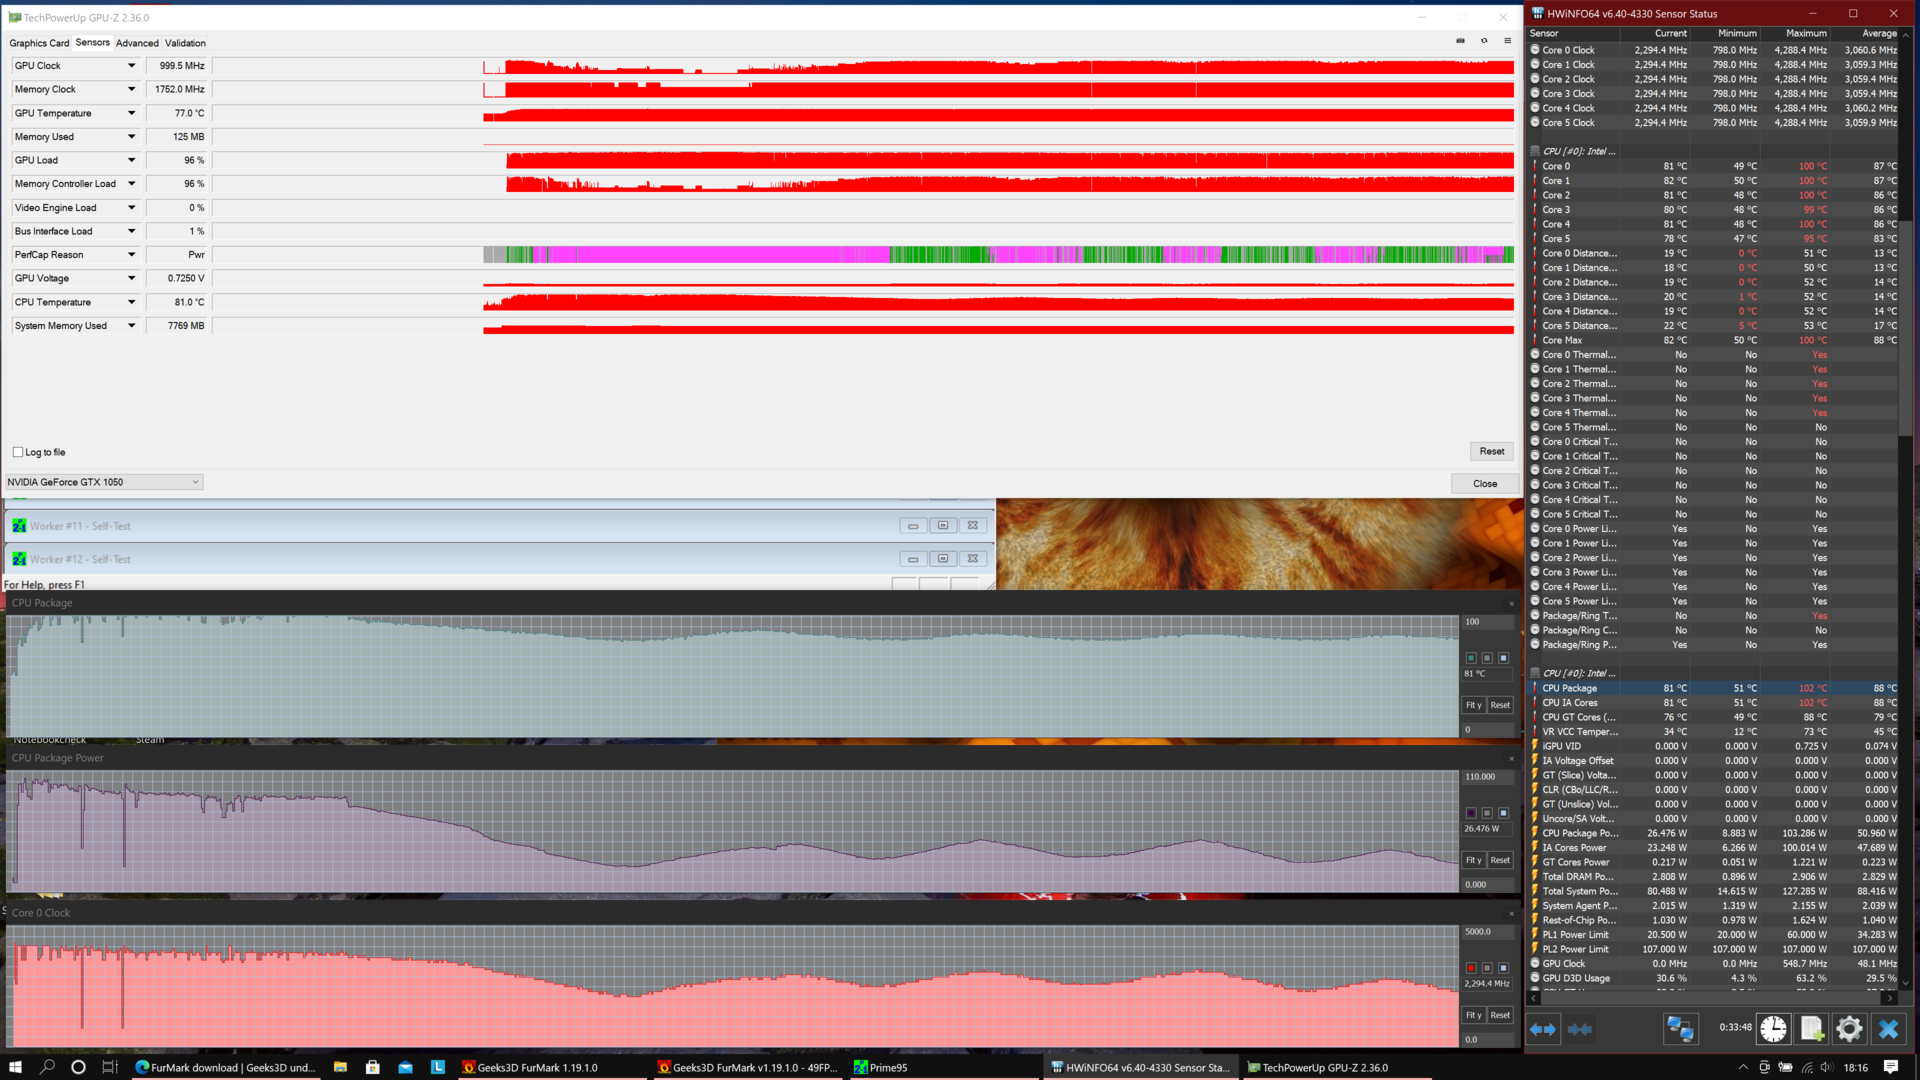Open Prime95 from the taskbar
This screenshot has height=1080, width=1920.
click(881, 1067)
